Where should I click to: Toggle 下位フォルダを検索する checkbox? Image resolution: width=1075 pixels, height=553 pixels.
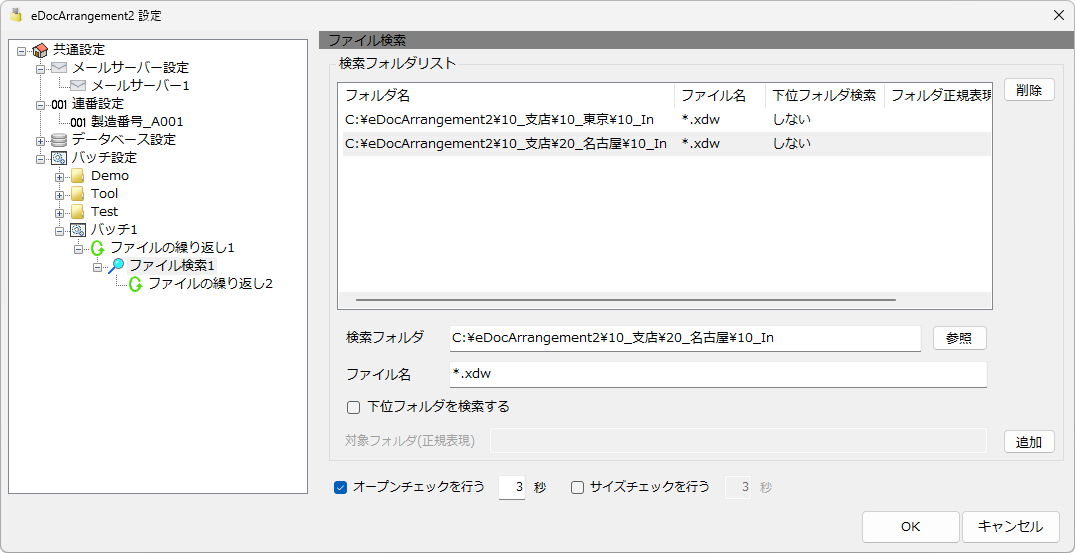point(354,407)
